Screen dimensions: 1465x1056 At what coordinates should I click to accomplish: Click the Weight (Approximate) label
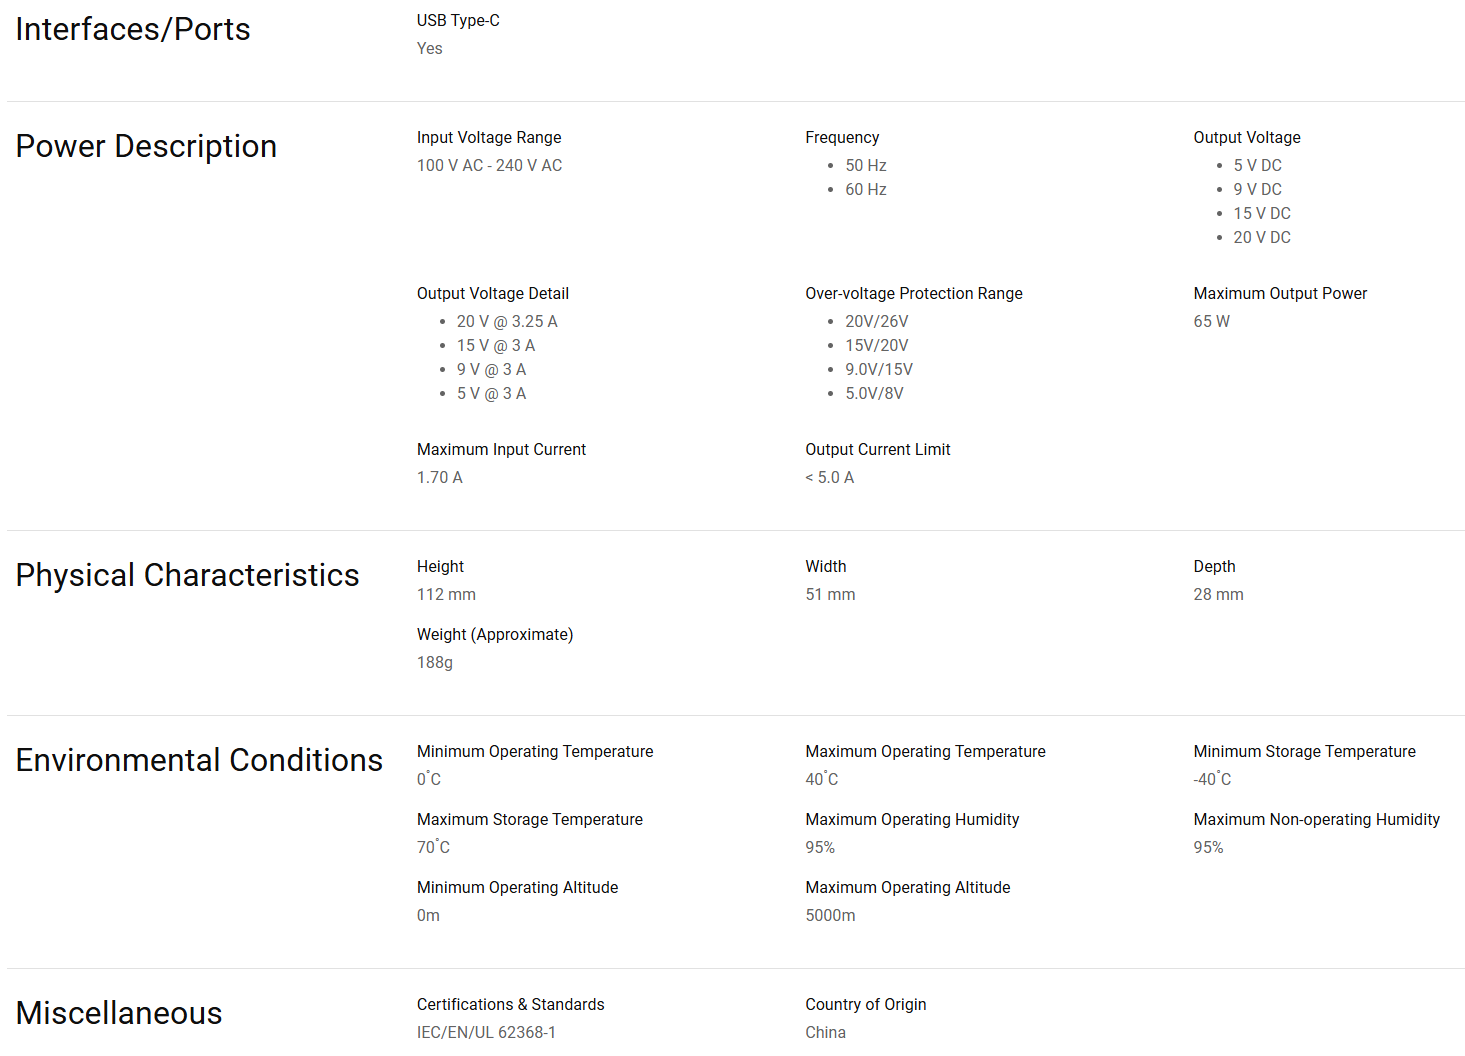[495, 635]
